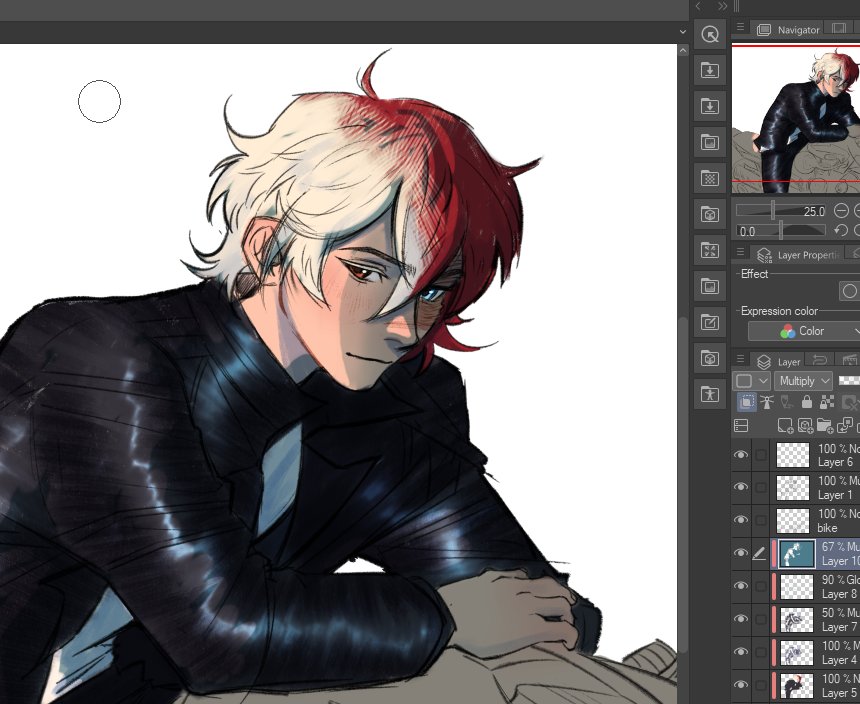
Task: Click the Navigator preview thumbnail
Action: click(x=796, y=118)
